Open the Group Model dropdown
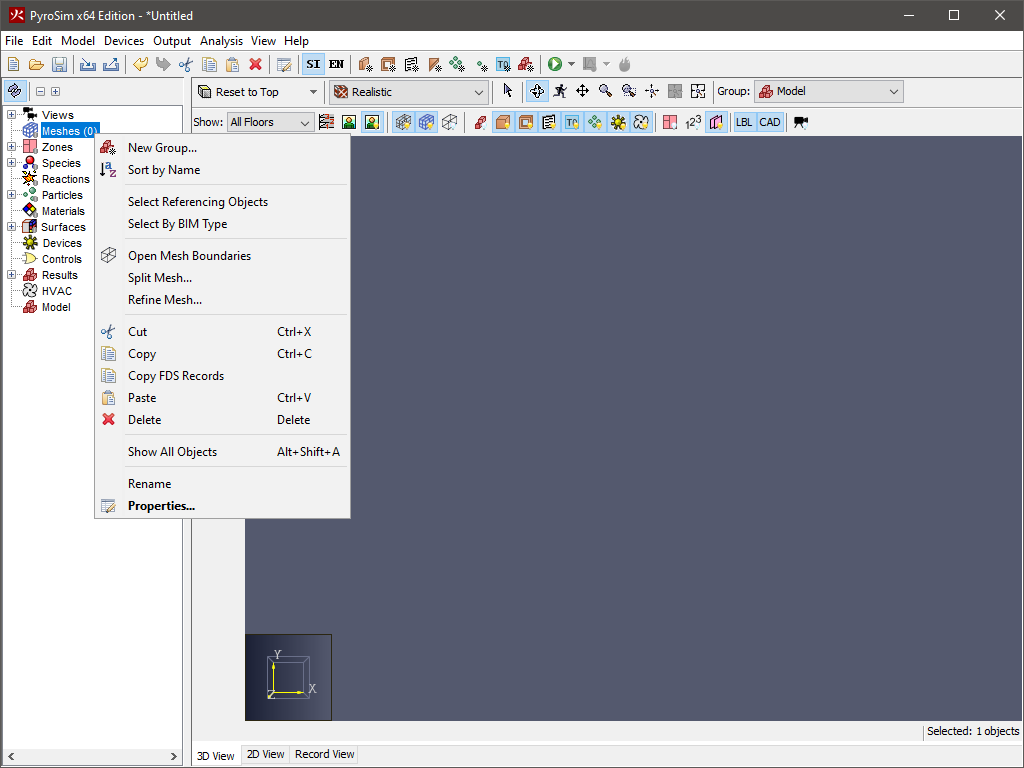This screenshot has height=768, width=1024. click(x=829, y=91)
